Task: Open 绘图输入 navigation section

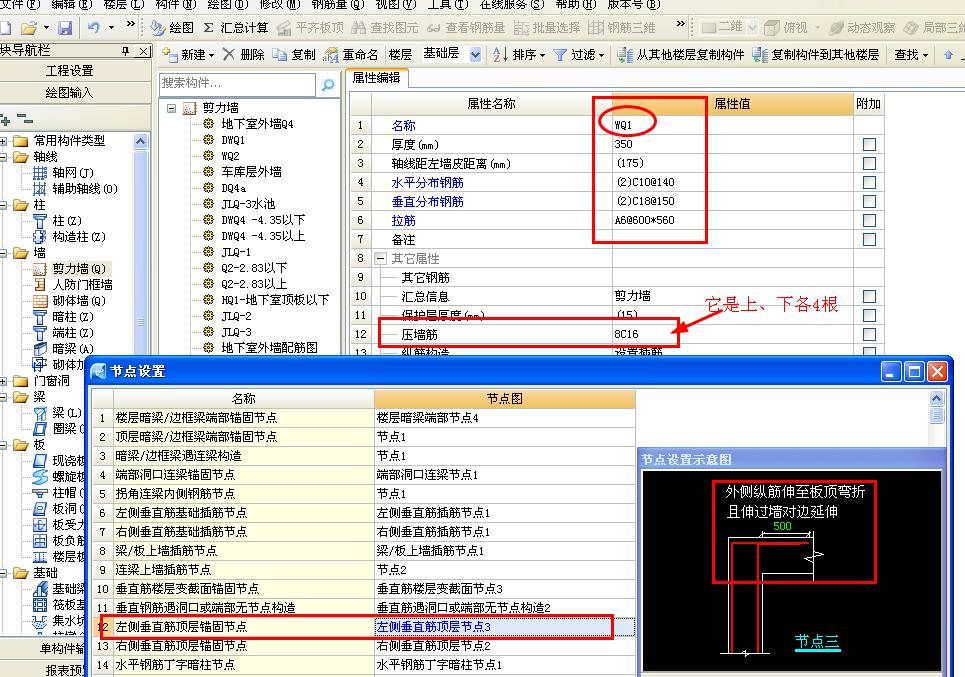Action: 70,92
